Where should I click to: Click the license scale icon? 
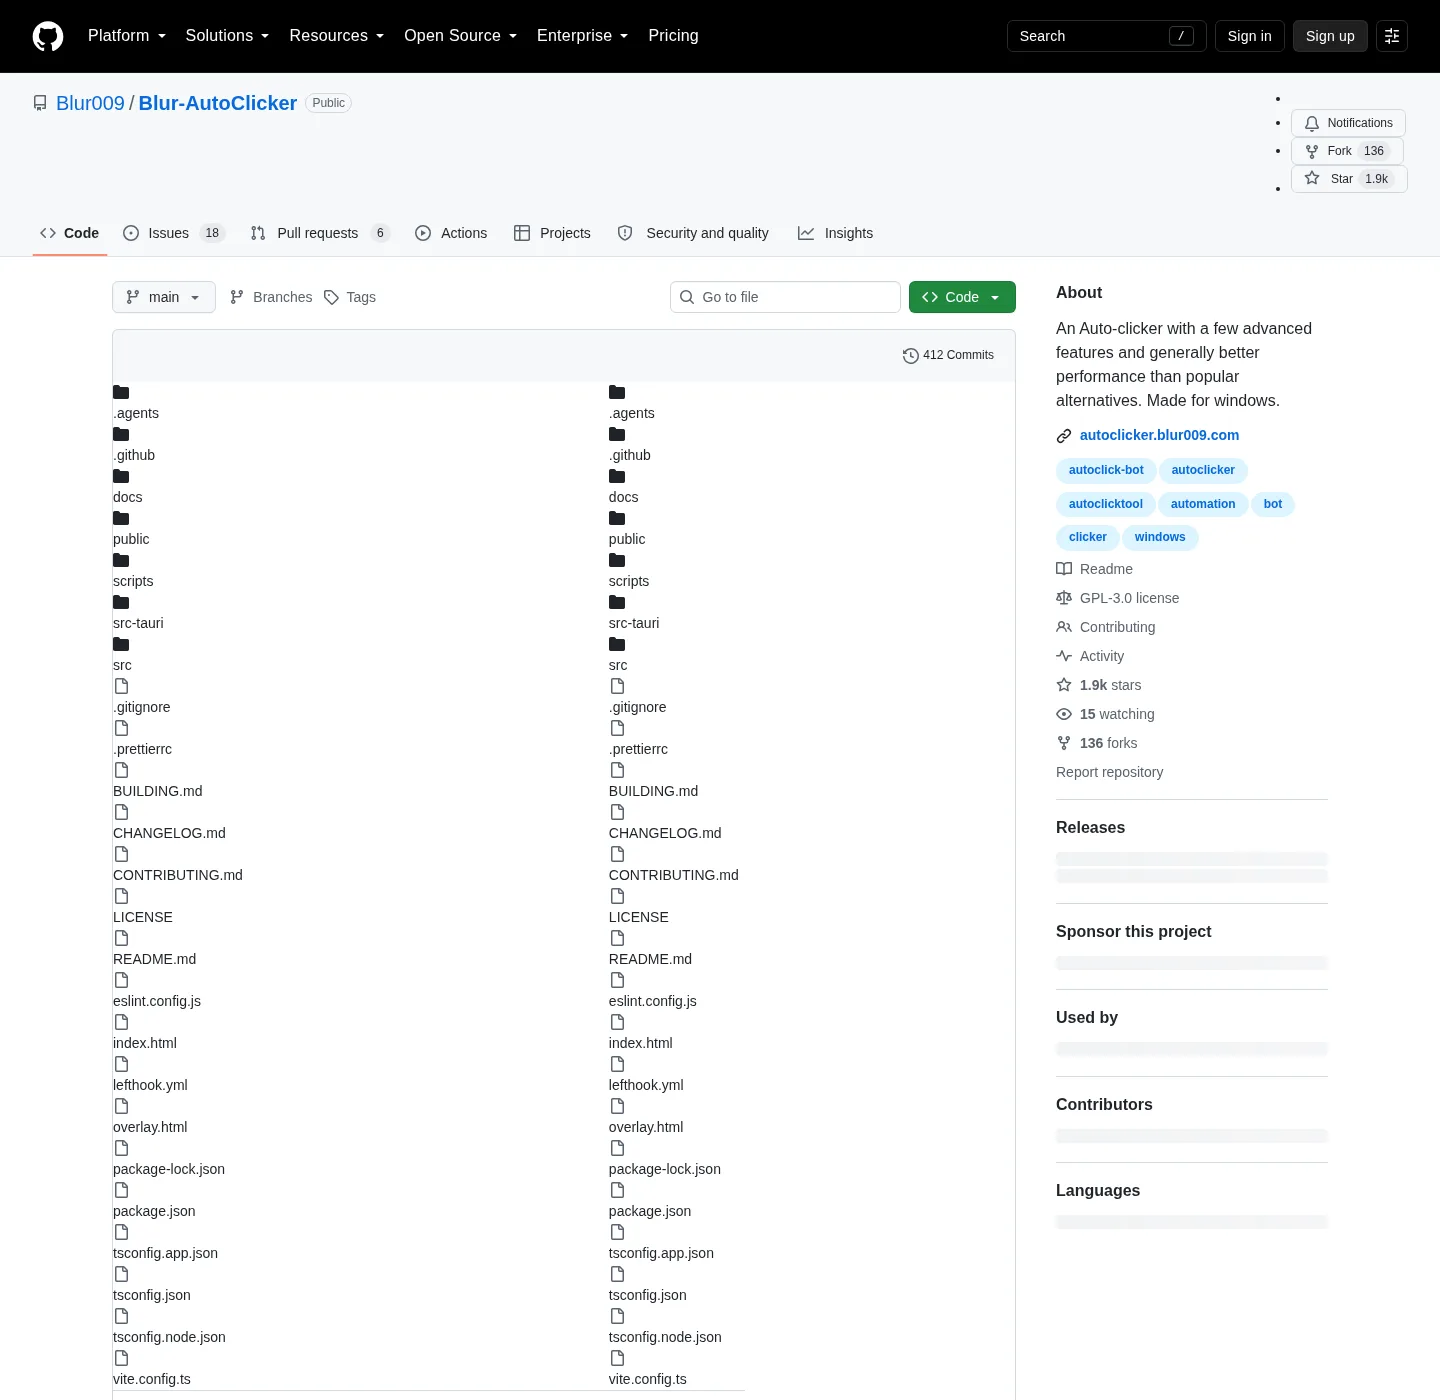1064,598
